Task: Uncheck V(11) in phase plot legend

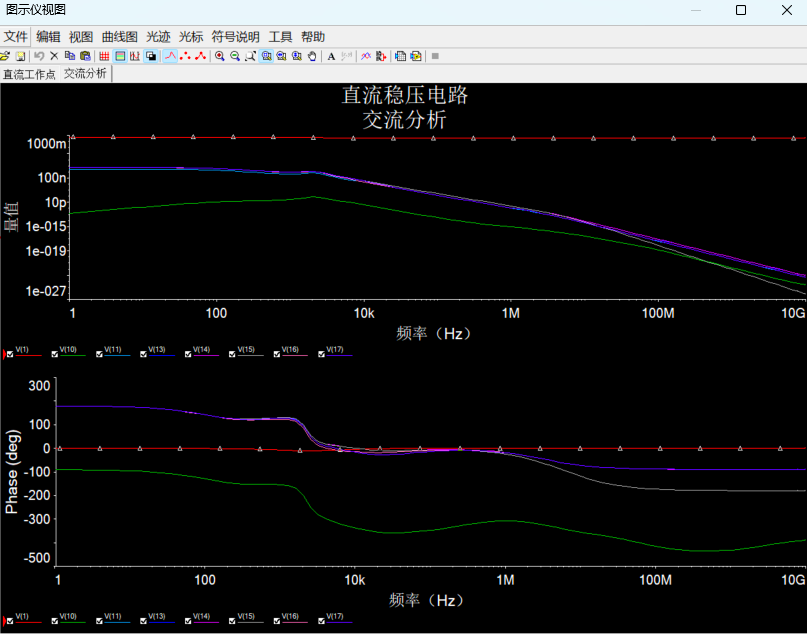Action: pyautogui.click(x=99, y=621)
